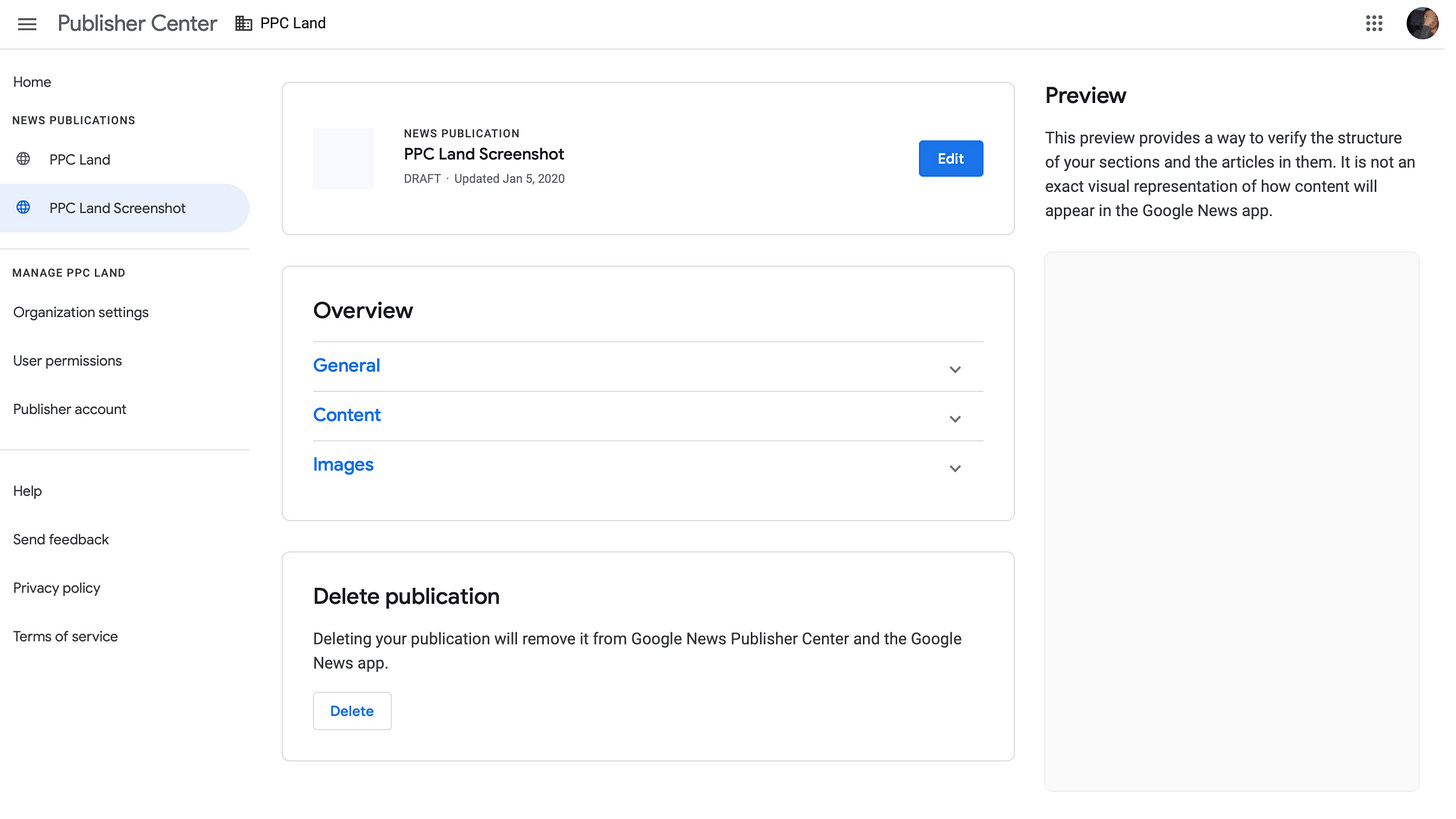Go to Home in the sidebar

tap(32, 82)
